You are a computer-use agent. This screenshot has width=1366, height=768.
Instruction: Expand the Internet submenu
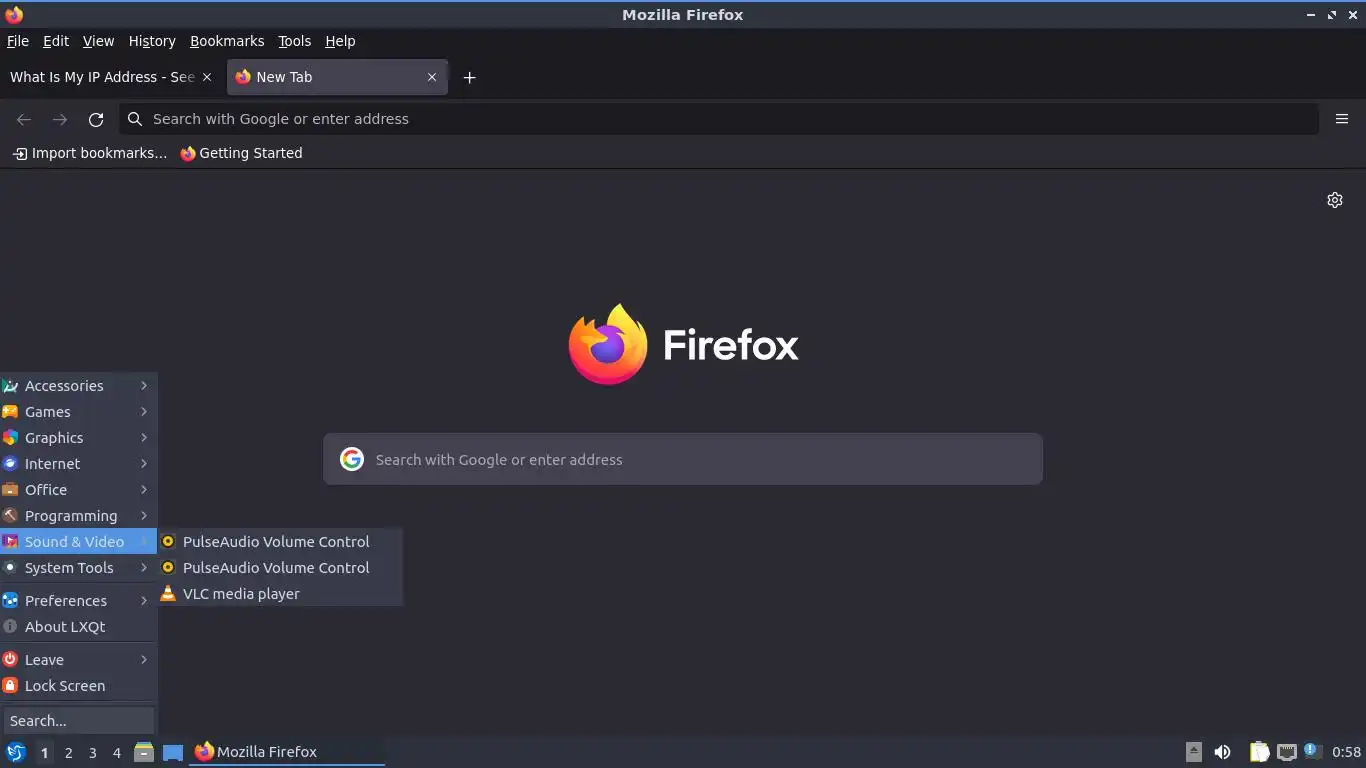[79, 464]
